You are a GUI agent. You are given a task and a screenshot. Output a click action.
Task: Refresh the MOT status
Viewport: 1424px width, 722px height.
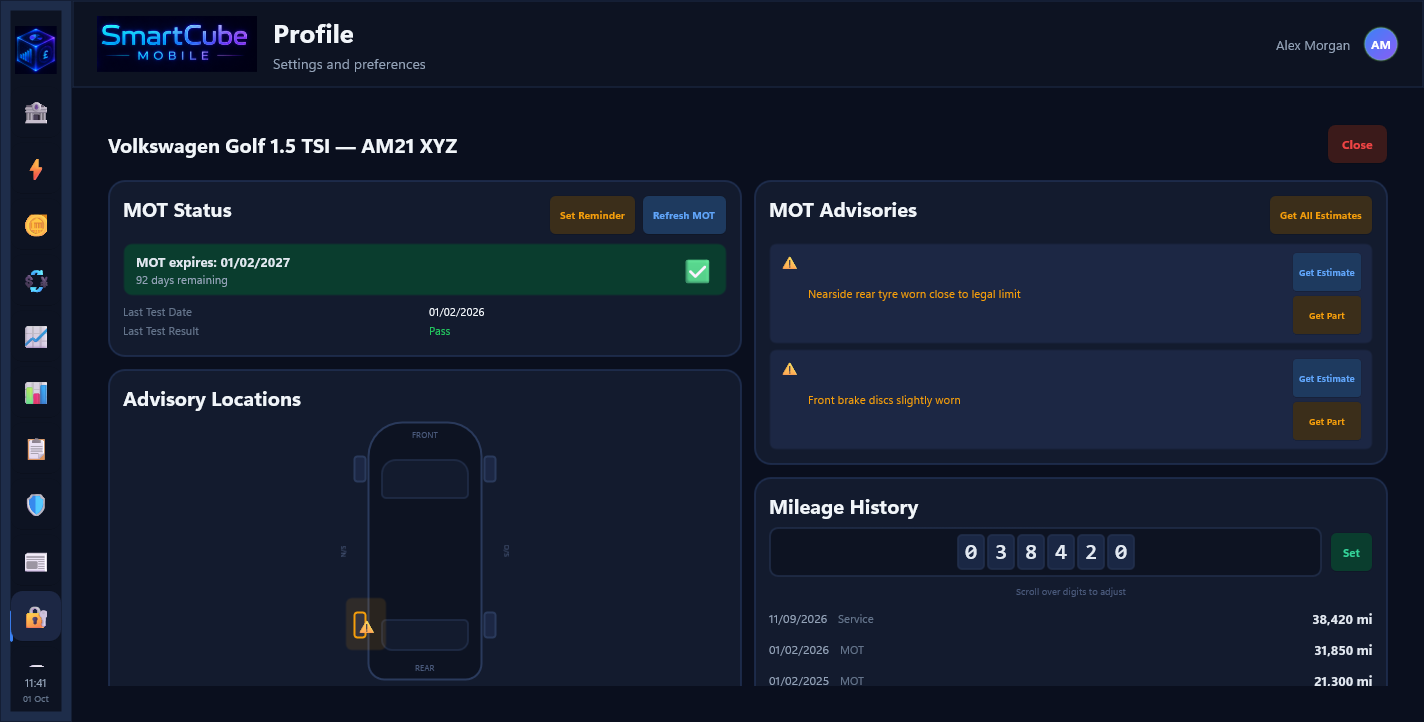(x=684, y=215)
